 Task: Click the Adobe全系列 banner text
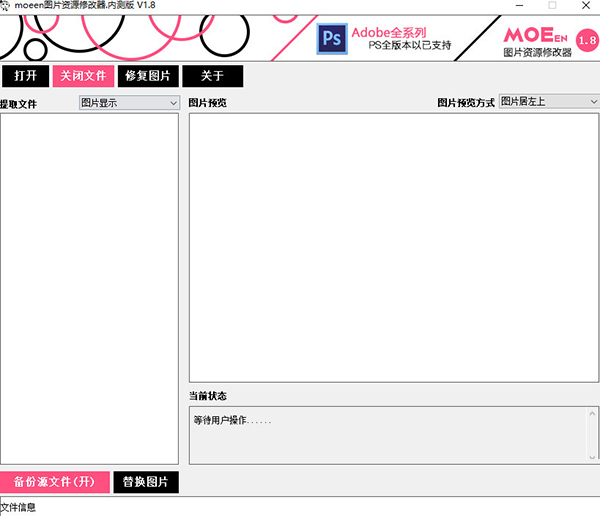click(389, 33)
